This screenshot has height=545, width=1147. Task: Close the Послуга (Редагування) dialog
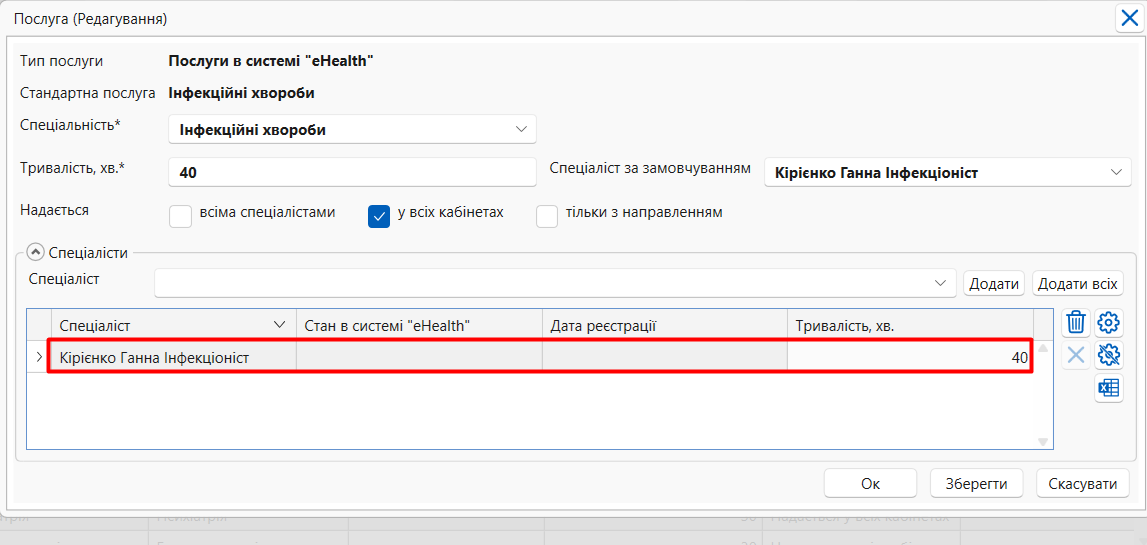(x=1127, y=18)
